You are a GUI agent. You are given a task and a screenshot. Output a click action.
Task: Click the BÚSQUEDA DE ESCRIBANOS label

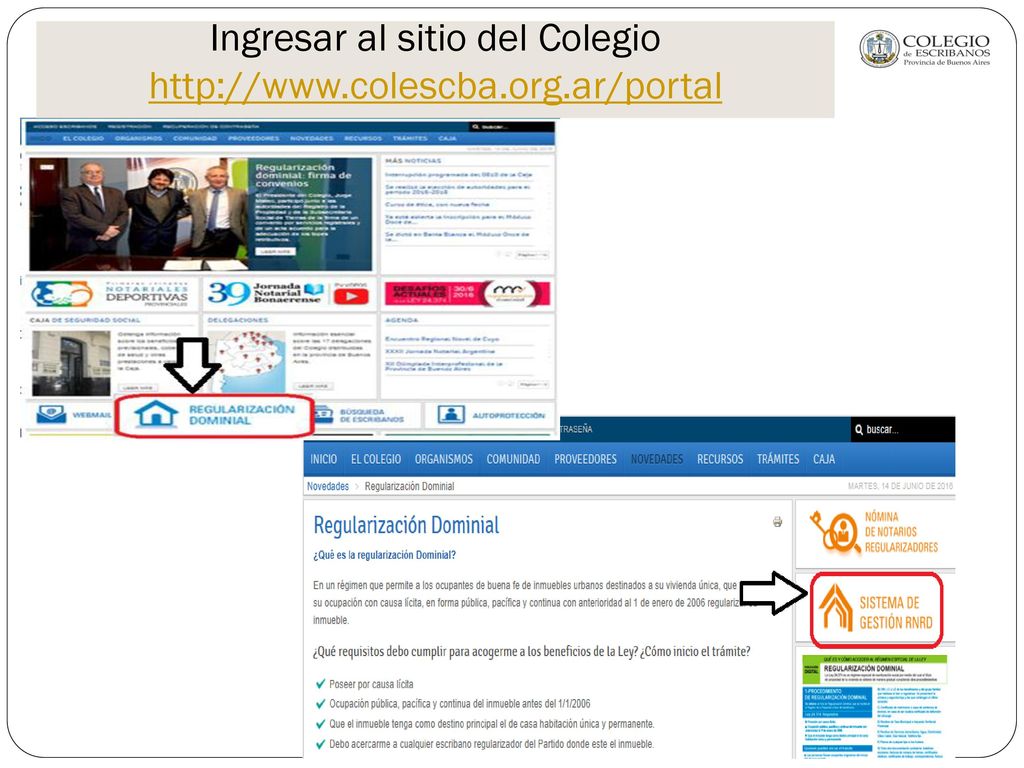tap(372, 415)
